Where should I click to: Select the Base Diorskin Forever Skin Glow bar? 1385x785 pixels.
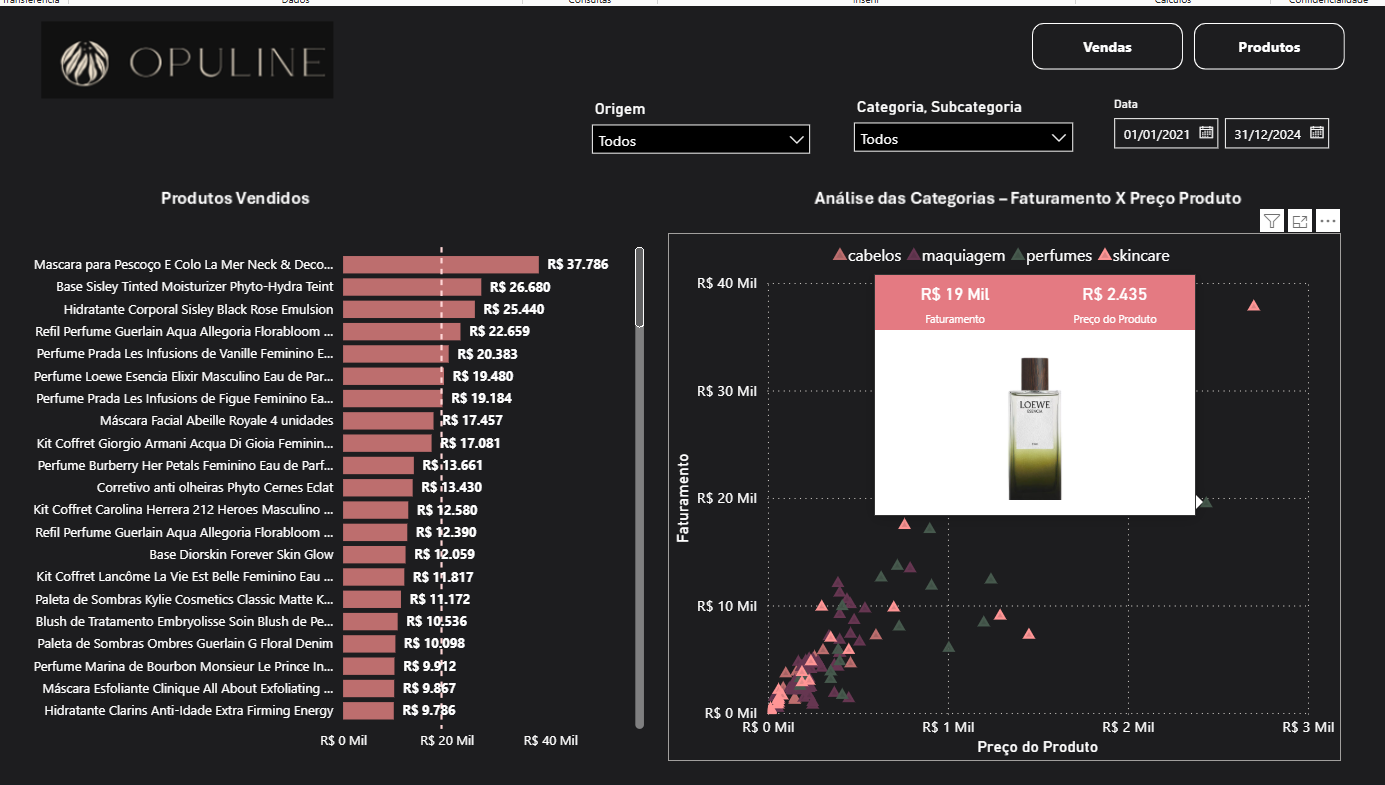pos(374,554)
